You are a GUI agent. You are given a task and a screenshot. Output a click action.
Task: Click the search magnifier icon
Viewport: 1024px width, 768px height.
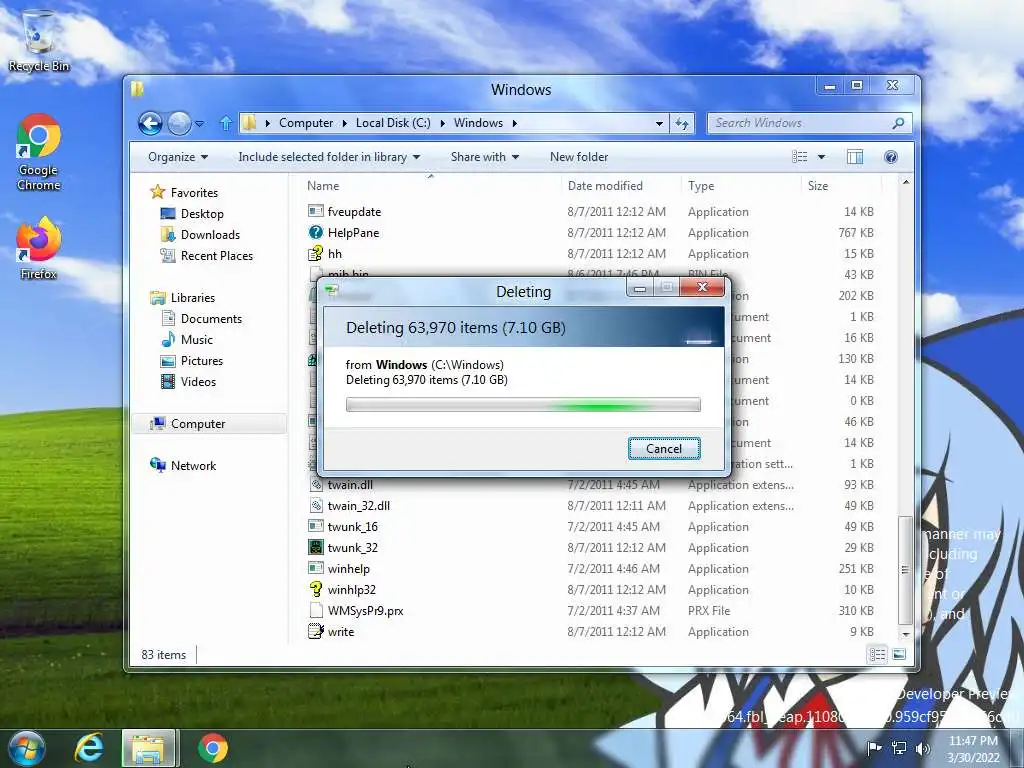click(x=899, y=123)
